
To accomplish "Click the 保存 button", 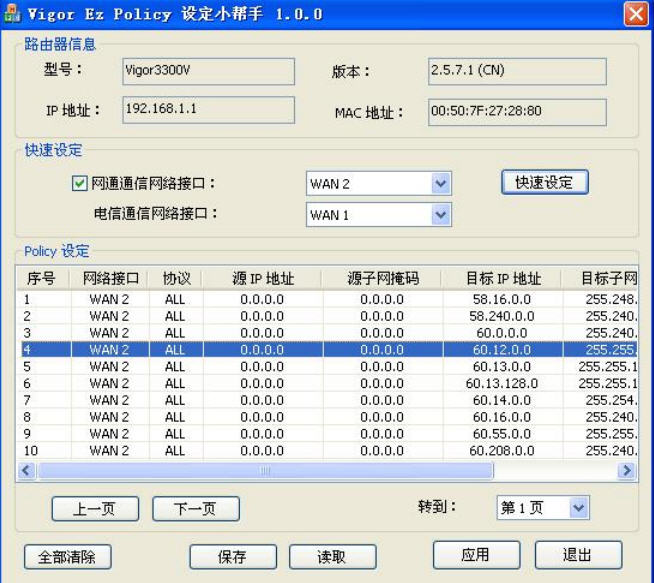I will pyautogui.click(x=233, y=557).
